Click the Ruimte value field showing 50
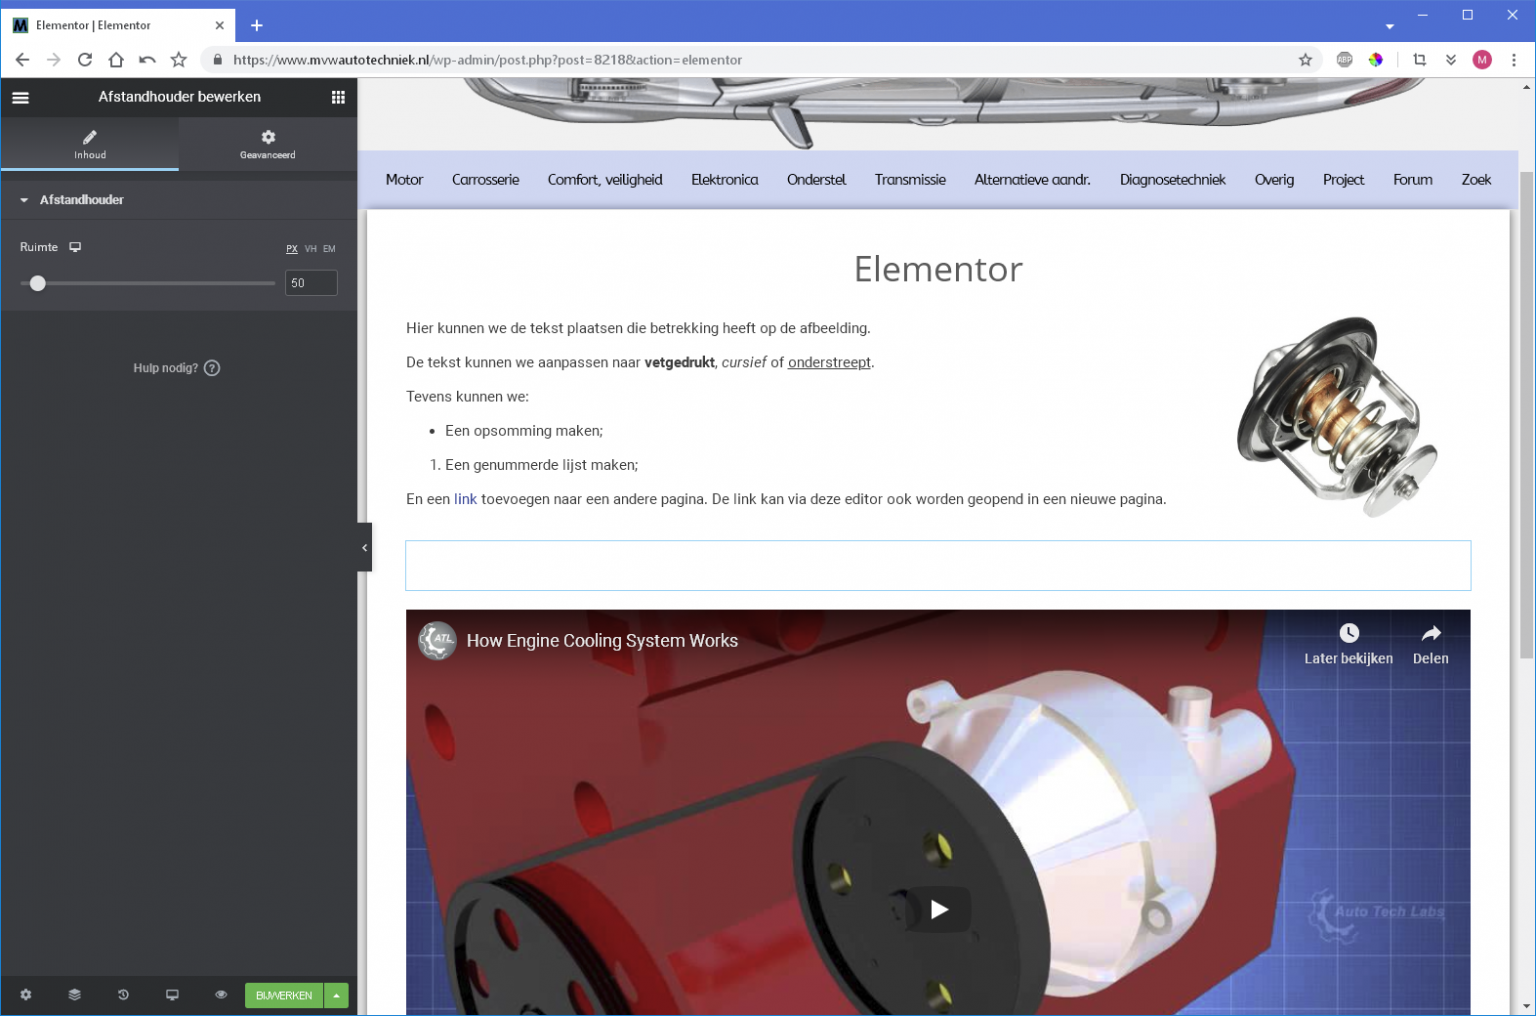 click(311, 283)
